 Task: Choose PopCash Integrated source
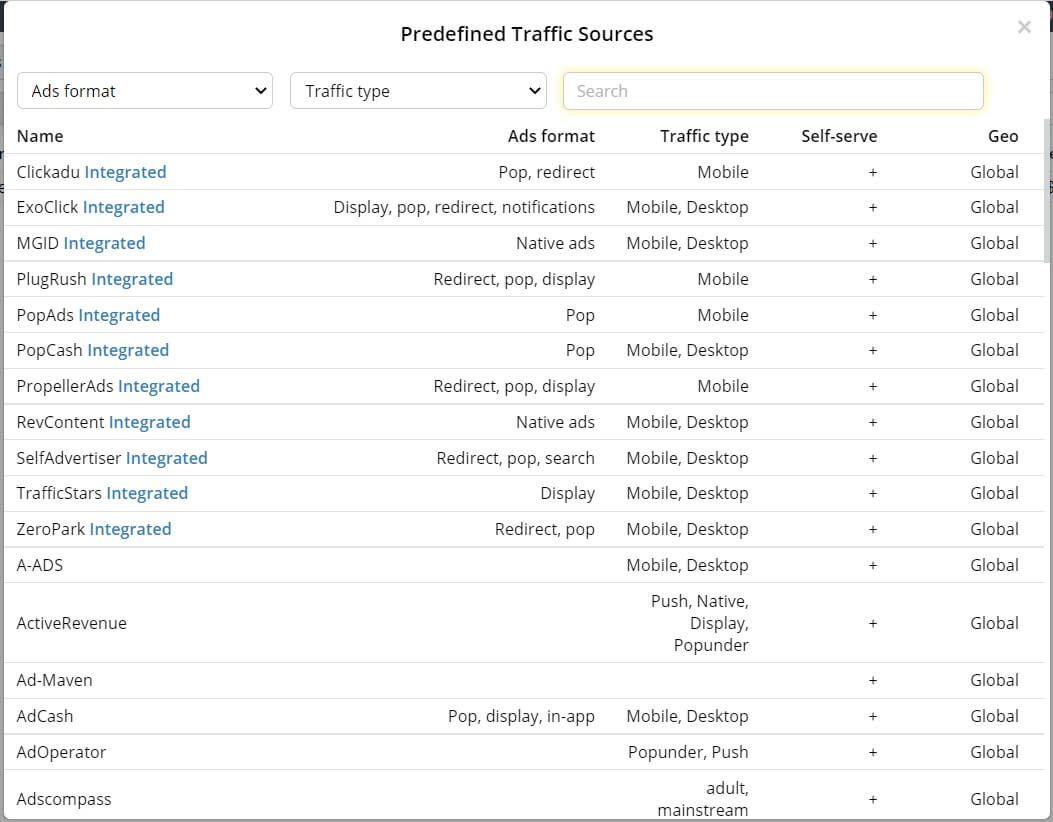click(x=93, y=350)
